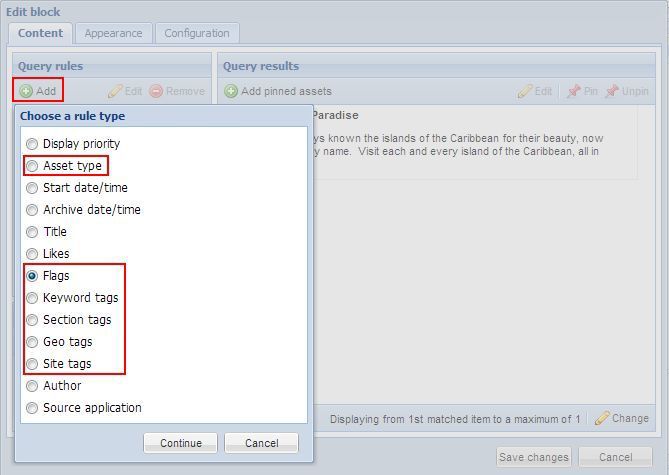Image resolution: width=669 pixels, height=475 pixels.
Task: Cancel the Edit block dialog
Action: [x=616, y=457]
